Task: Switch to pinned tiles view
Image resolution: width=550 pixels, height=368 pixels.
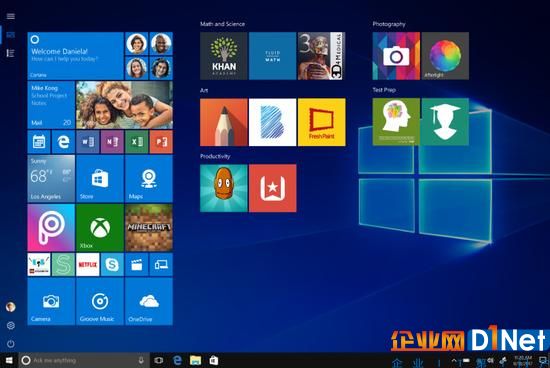Action: [11, 35]
